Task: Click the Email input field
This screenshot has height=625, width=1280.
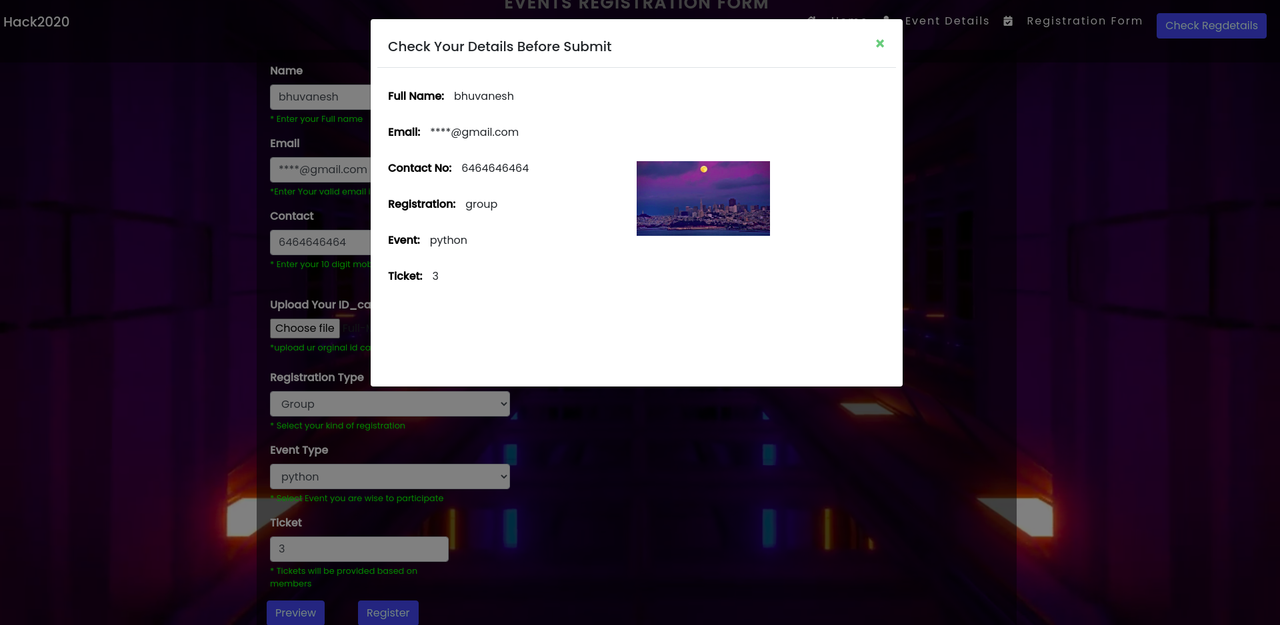Action: coord(321,169)
